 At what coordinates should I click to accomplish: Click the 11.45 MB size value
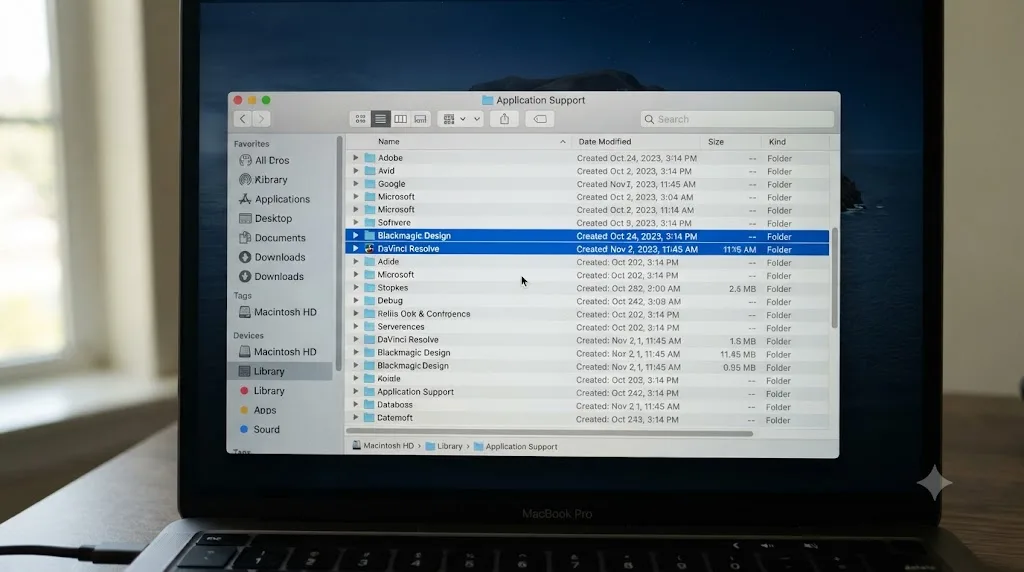point(738,355)
